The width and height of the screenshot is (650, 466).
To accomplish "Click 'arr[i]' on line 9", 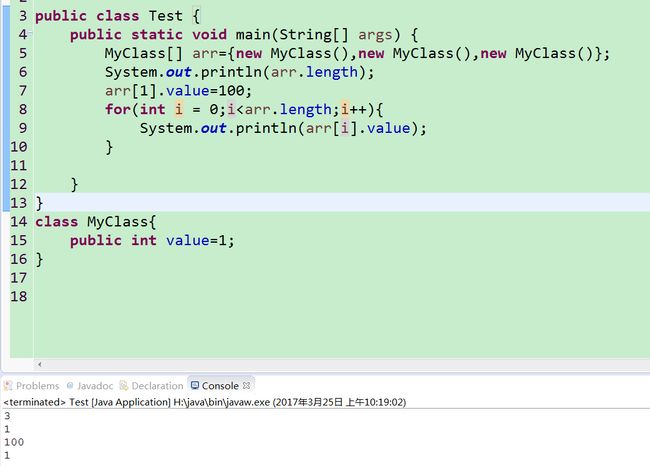I will pos(332,128).
